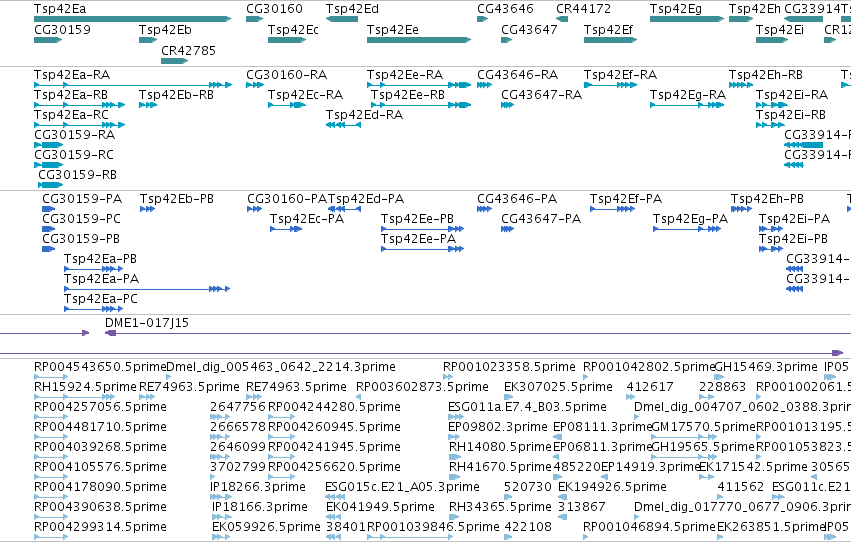The width and height of the screenshot is (851, 542).
Task: Click the Tsp42Eg-PA protein feature
Action: tap(687, 229)
